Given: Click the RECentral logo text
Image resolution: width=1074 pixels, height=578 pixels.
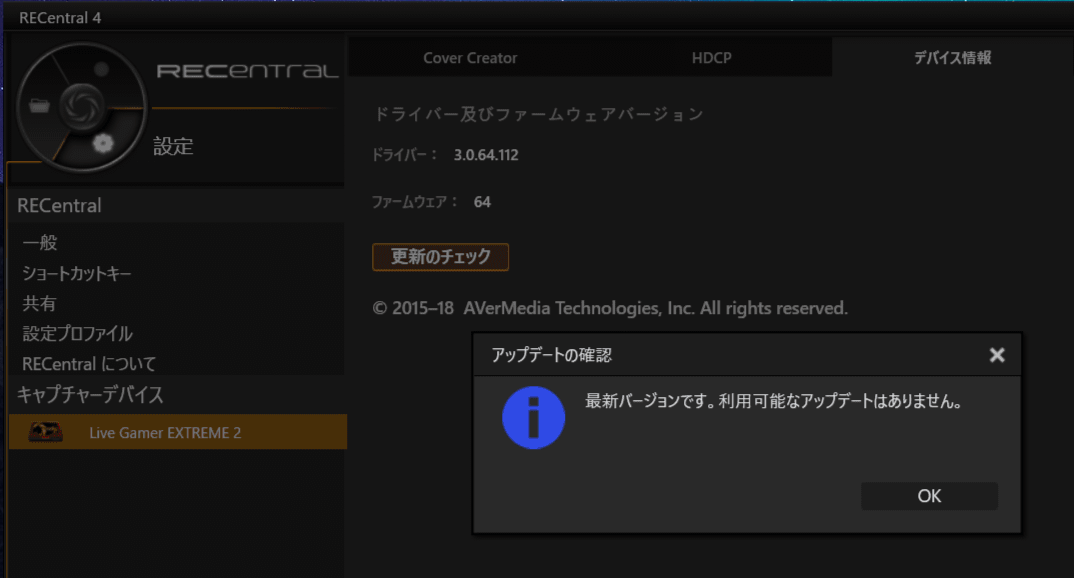Looking at the screenshot, I should 247,71.
